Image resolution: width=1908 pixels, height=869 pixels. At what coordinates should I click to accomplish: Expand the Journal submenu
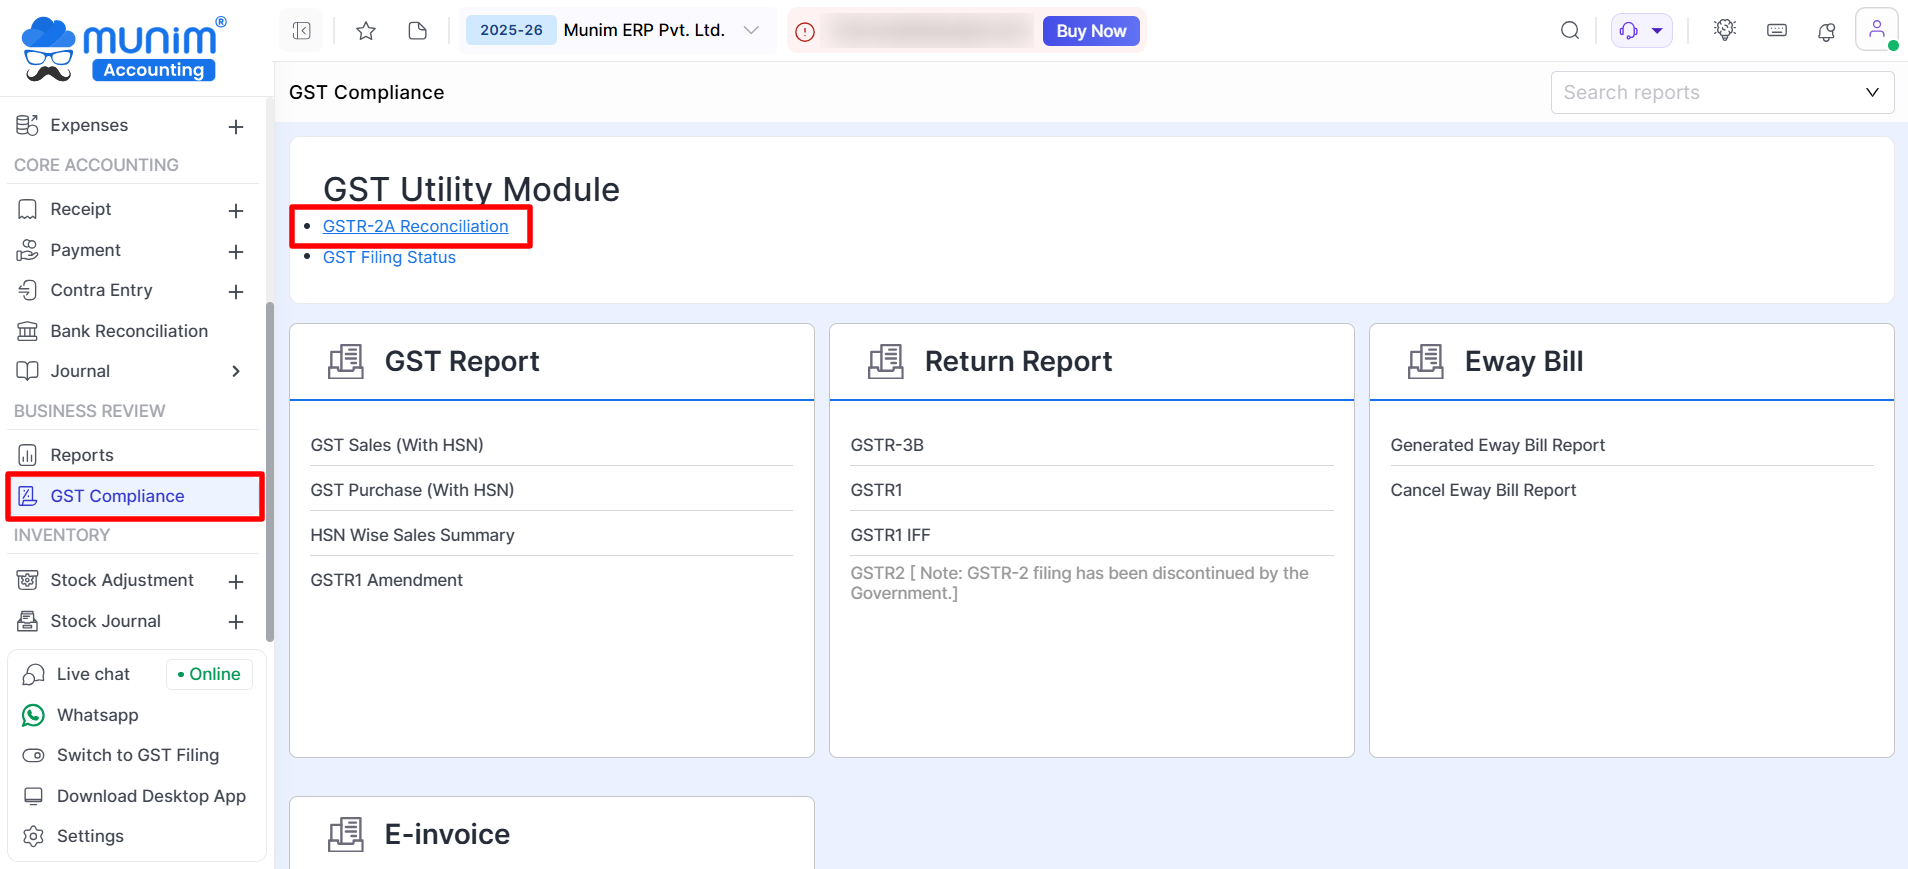236,371
